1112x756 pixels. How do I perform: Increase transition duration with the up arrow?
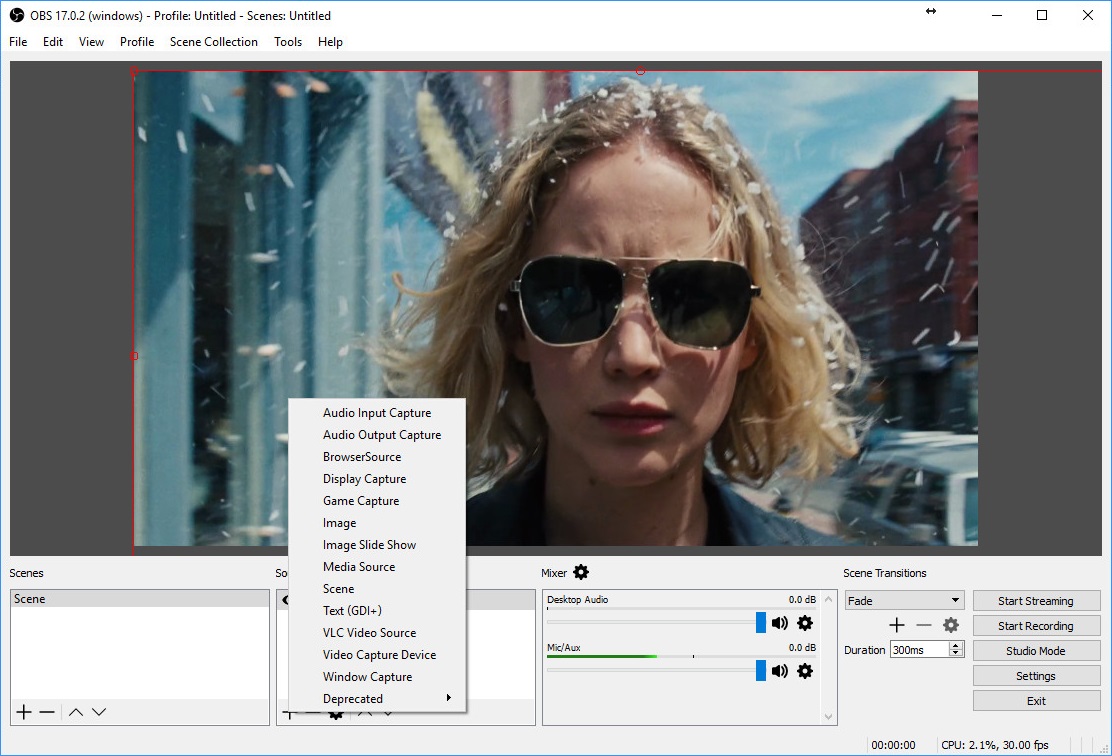(x=956, y=645)
